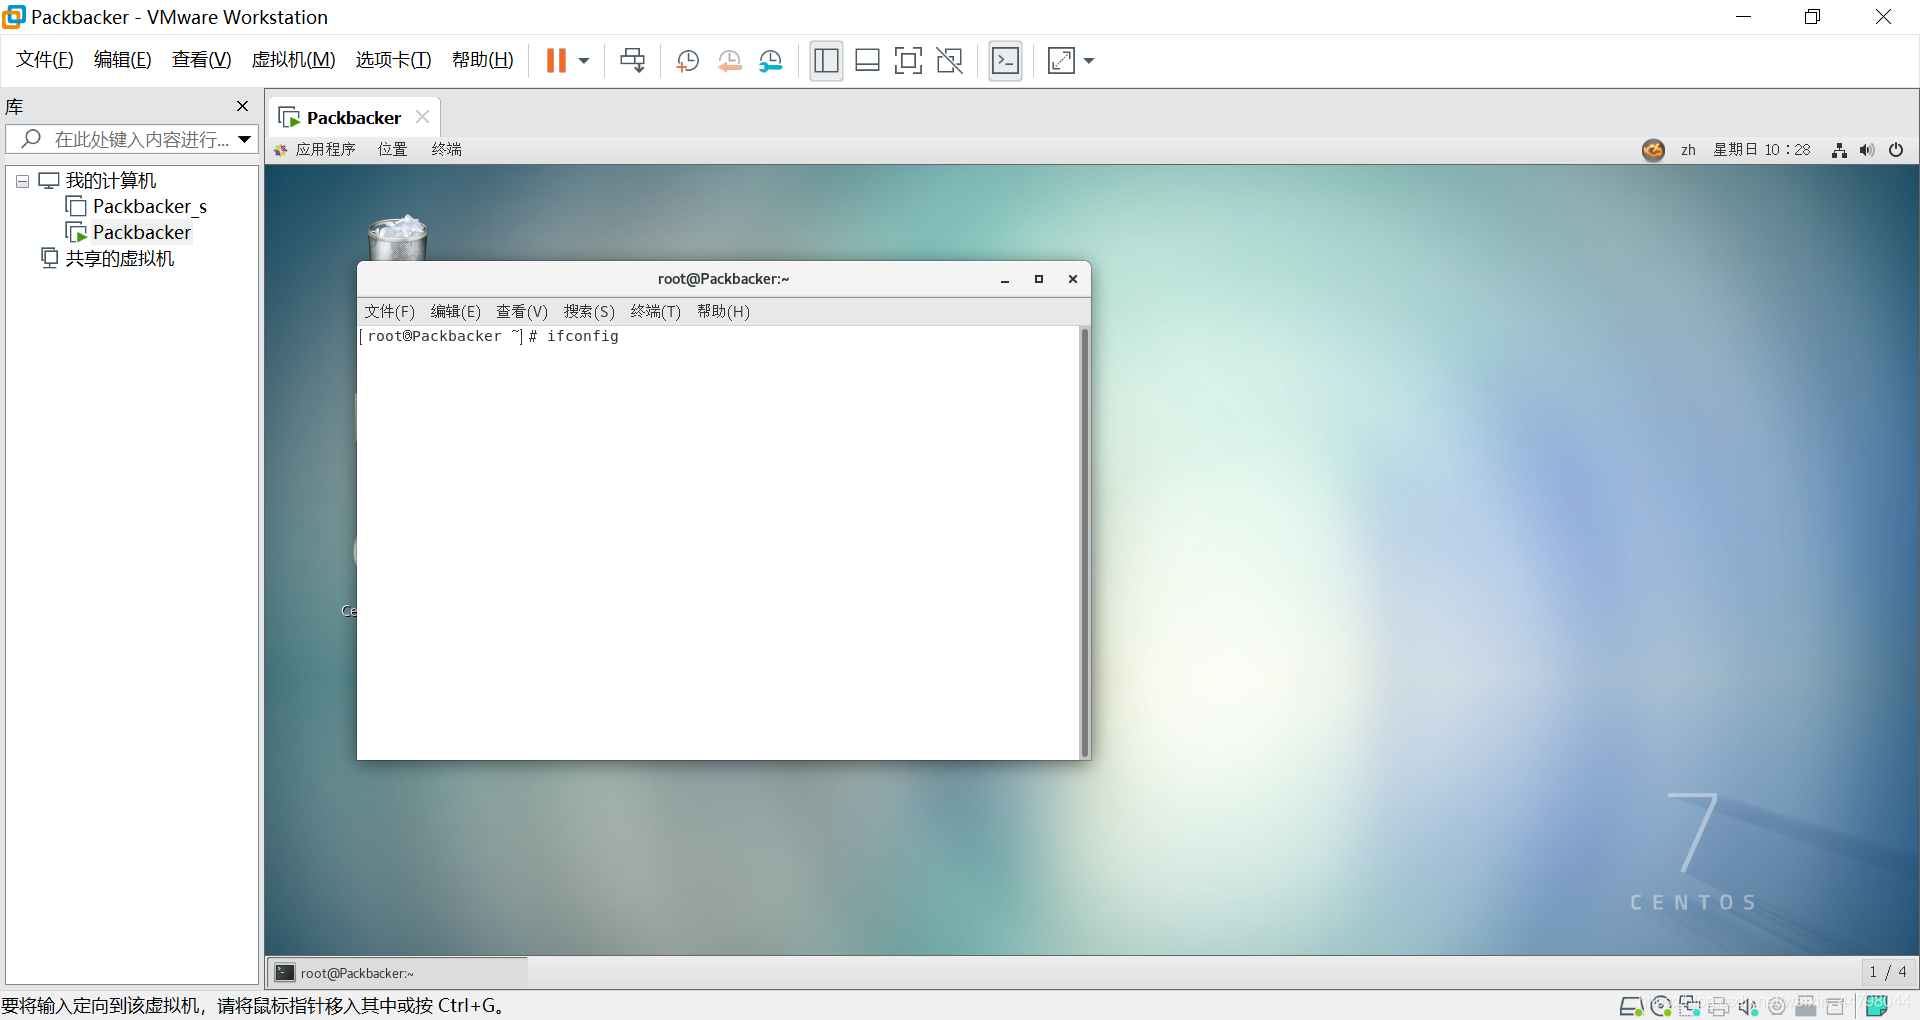Image resolution: width=1920 pixels, height=1020 pixels.
Task: Toggle the library sidebar view icon
Action: (826, 61)
